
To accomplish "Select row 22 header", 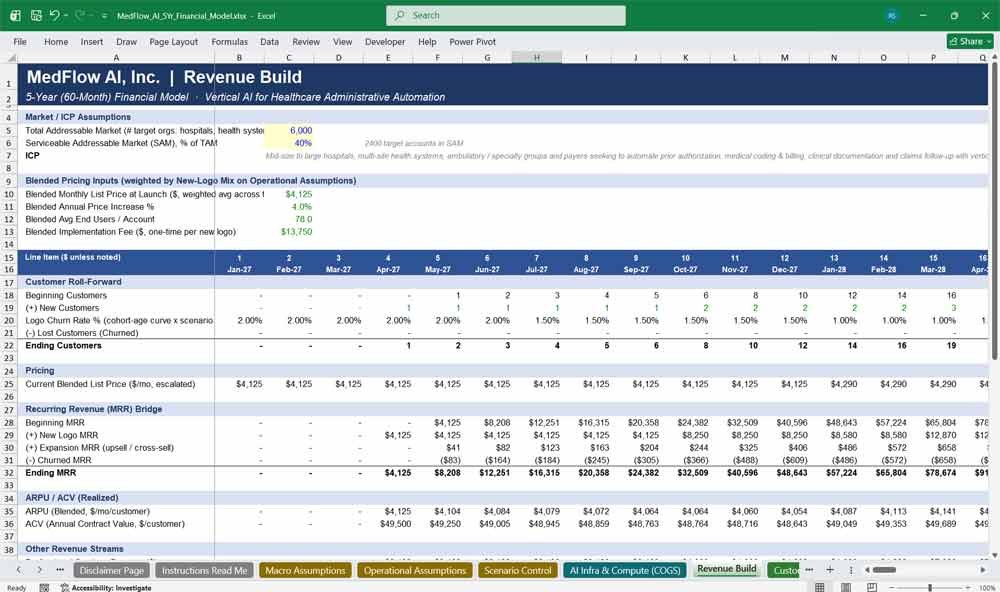I will pyautogui.click(x=9, y=346).
